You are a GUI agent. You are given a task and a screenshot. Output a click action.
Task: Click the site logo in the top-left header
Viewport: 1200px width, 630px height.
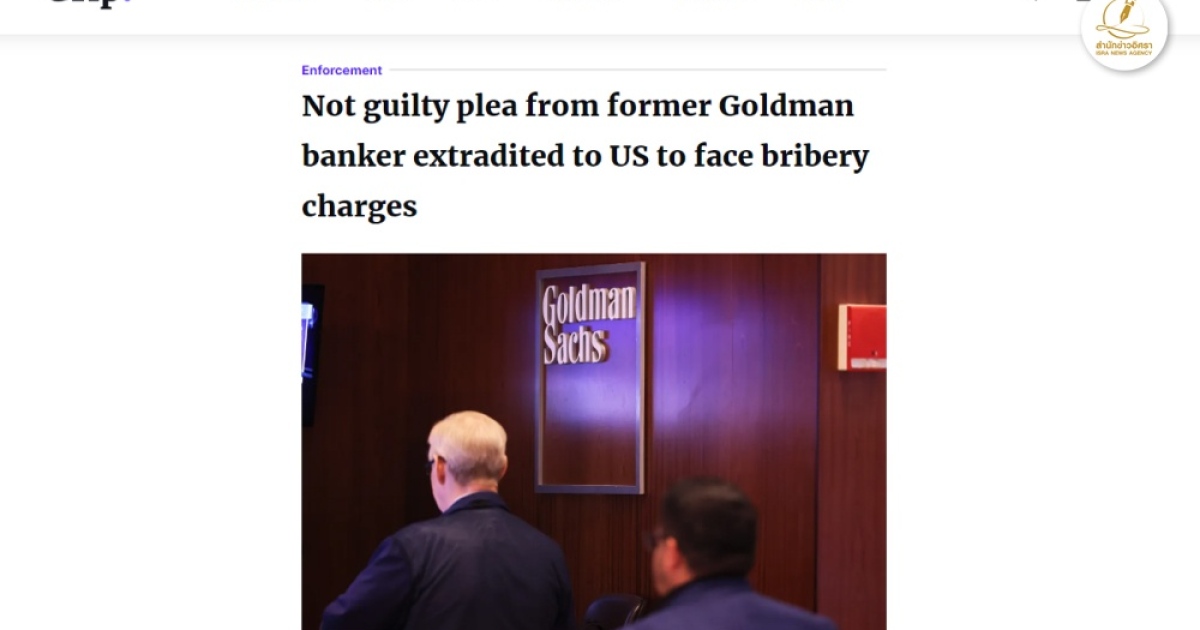point(90,5)
